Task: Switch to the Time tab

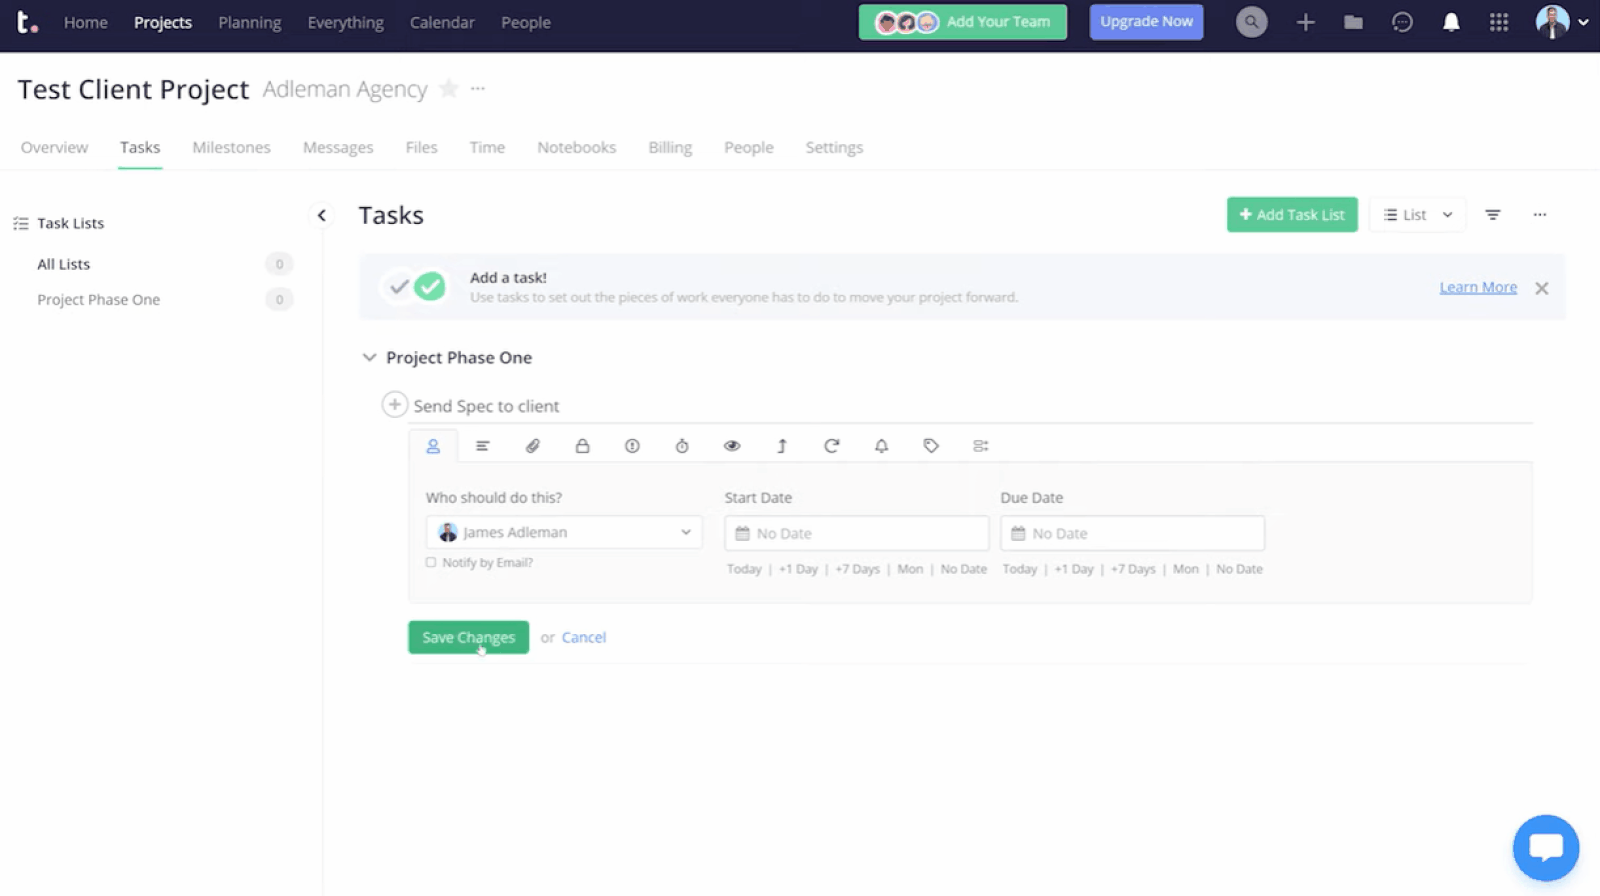Action: 487,147
